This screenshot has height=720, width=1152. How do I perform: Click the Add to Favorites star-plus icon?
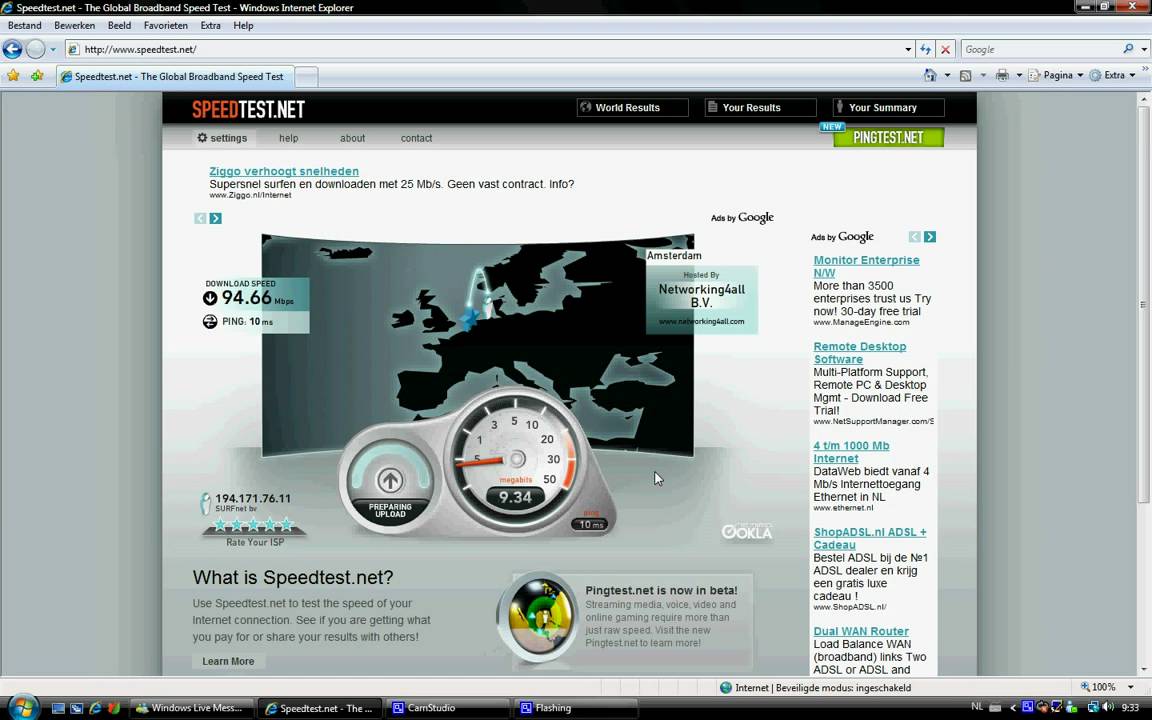[x=37, y=75]
